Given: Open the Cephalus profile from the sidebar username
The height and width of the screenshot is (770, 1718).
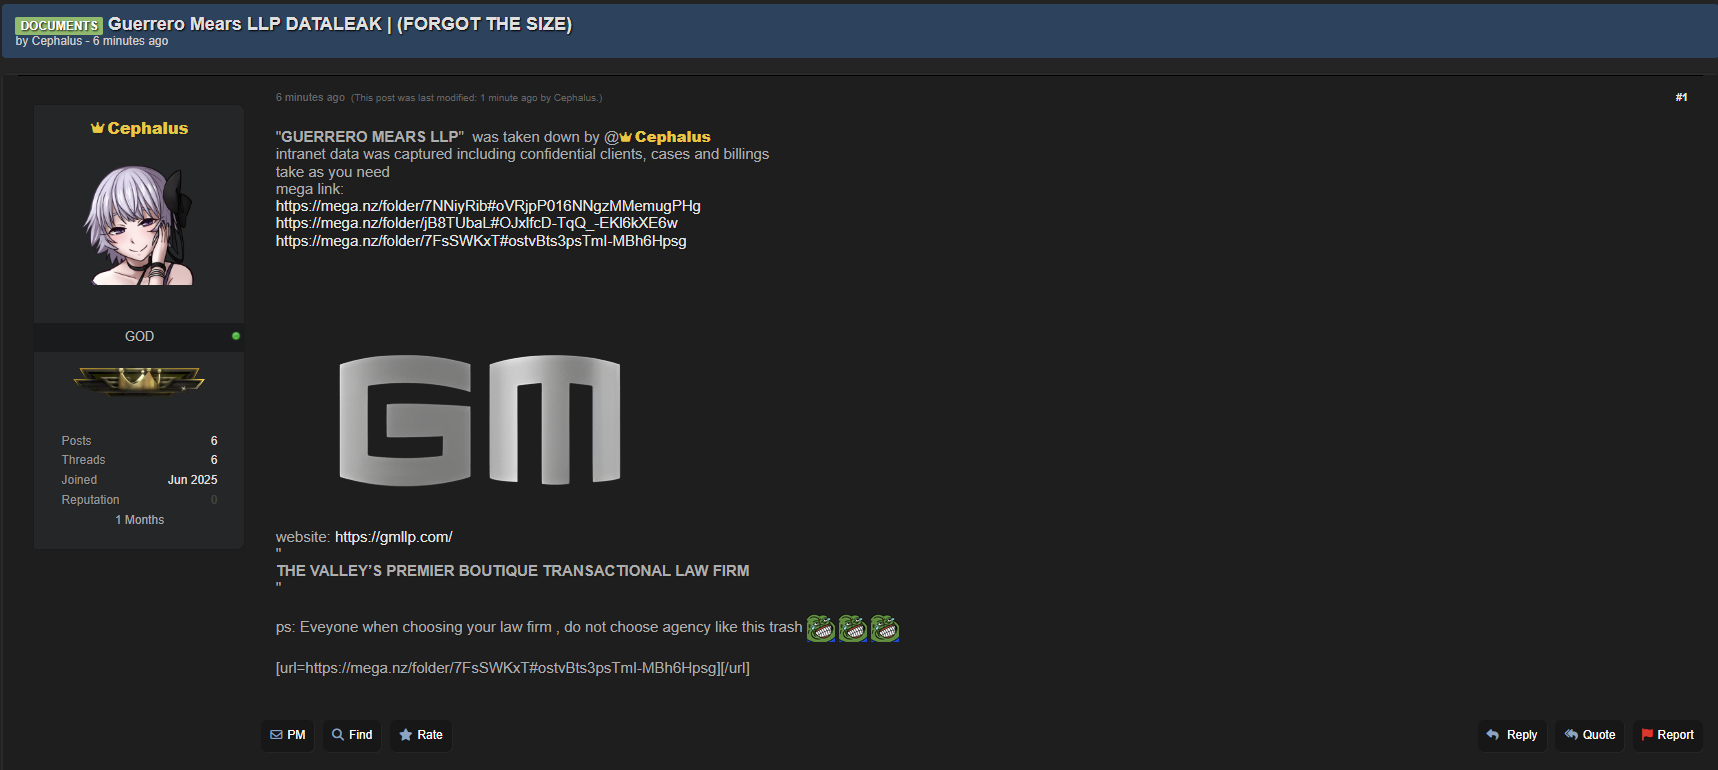Looking at the screenshot, I should coord(148,128).
